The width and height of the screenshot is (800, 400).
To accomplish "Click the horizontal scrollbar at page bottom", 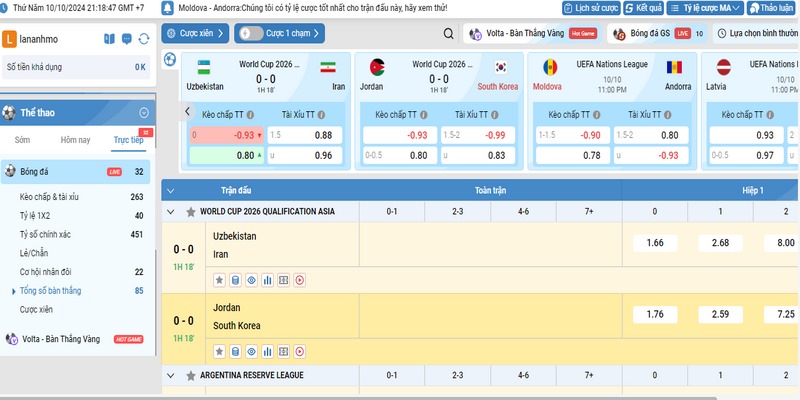I will click(357, 397).
